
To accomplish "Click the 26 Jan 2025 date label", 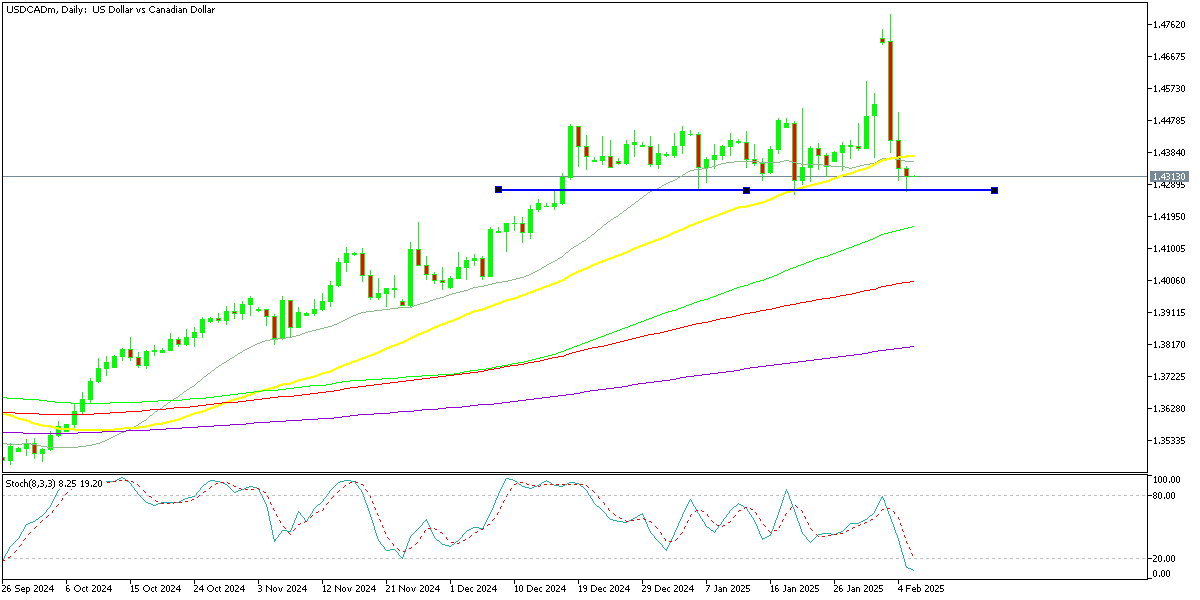I will (860, 589).
